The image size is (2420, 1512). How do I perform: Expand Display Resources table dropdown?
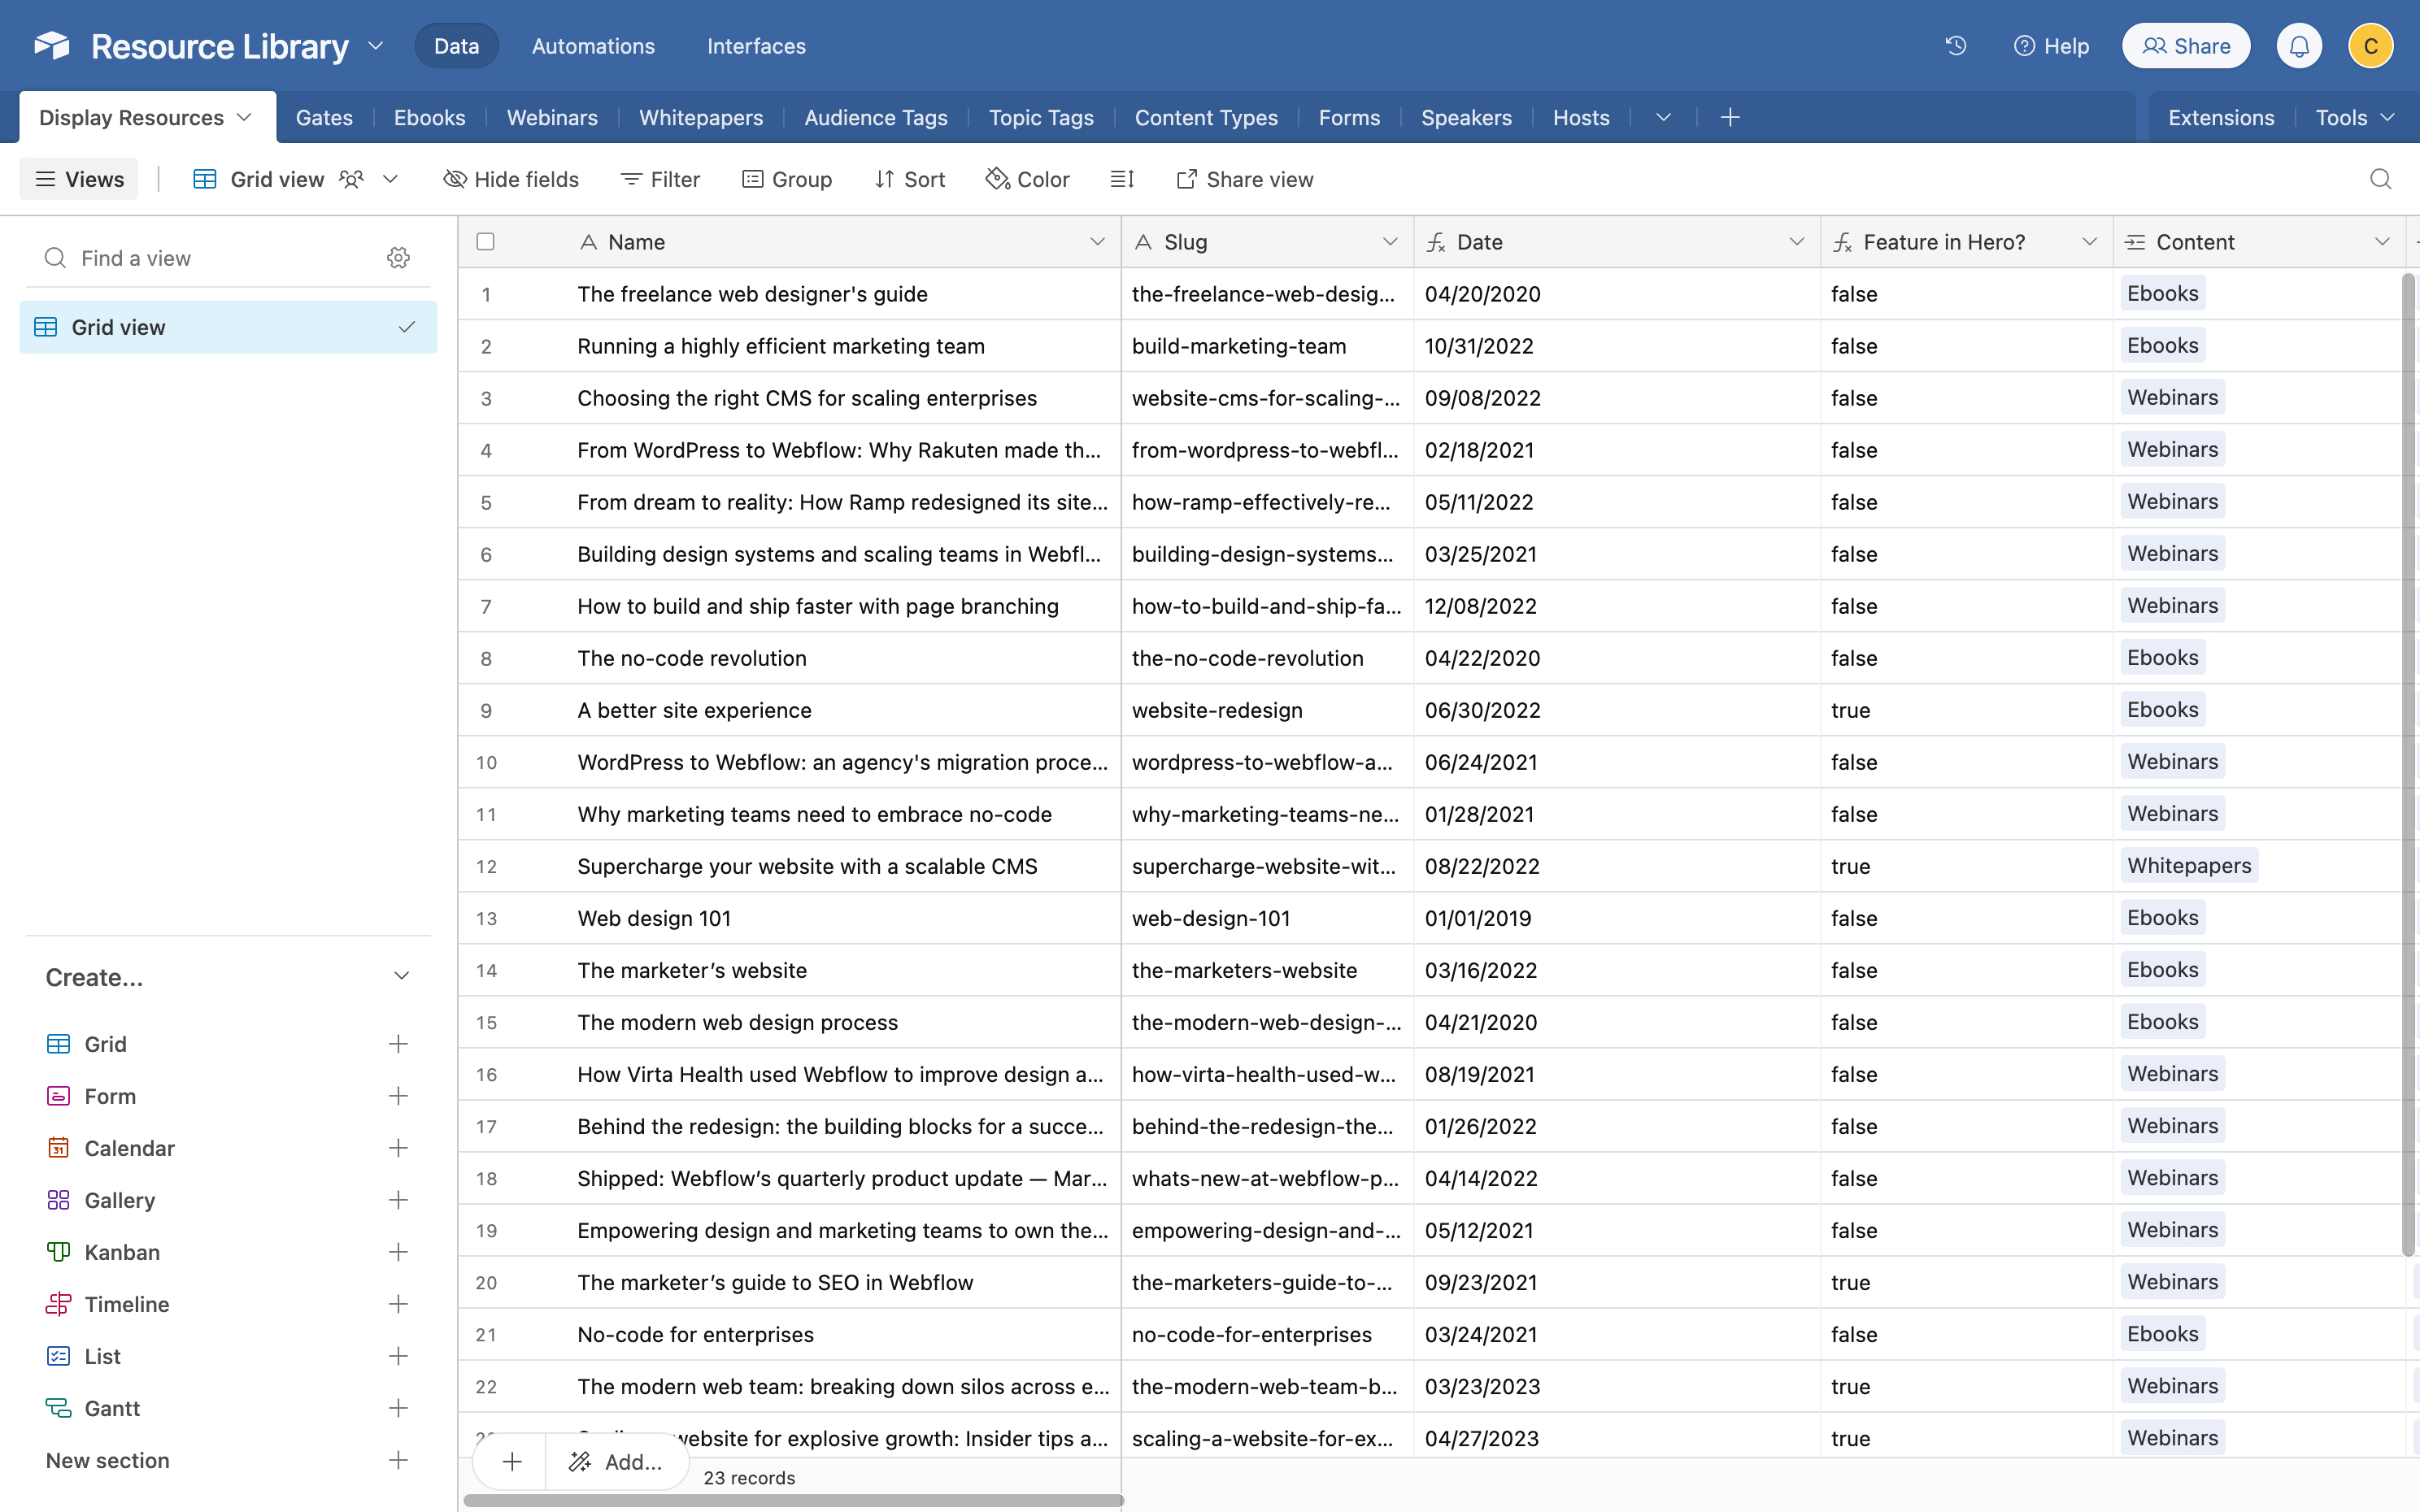tap(244, 118)
